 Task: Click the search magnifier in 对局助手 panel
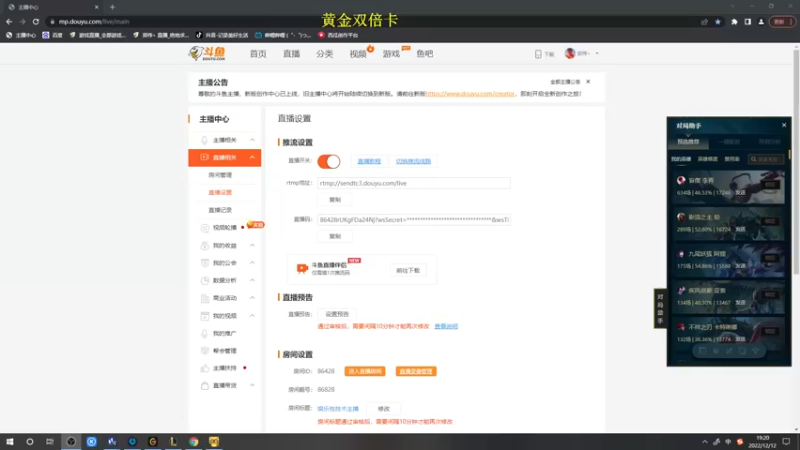click(754, 159)
